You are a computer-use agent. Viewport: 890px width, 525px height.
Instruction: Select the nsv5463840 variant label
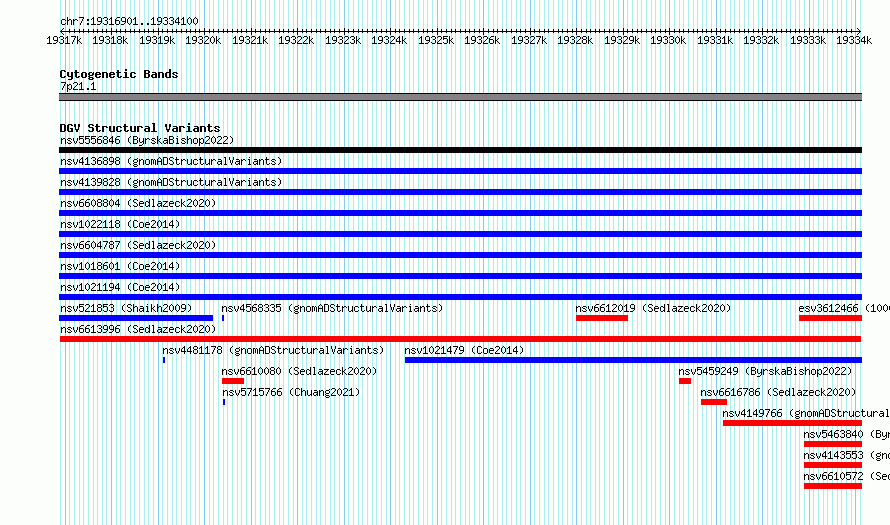pos(846,434)
